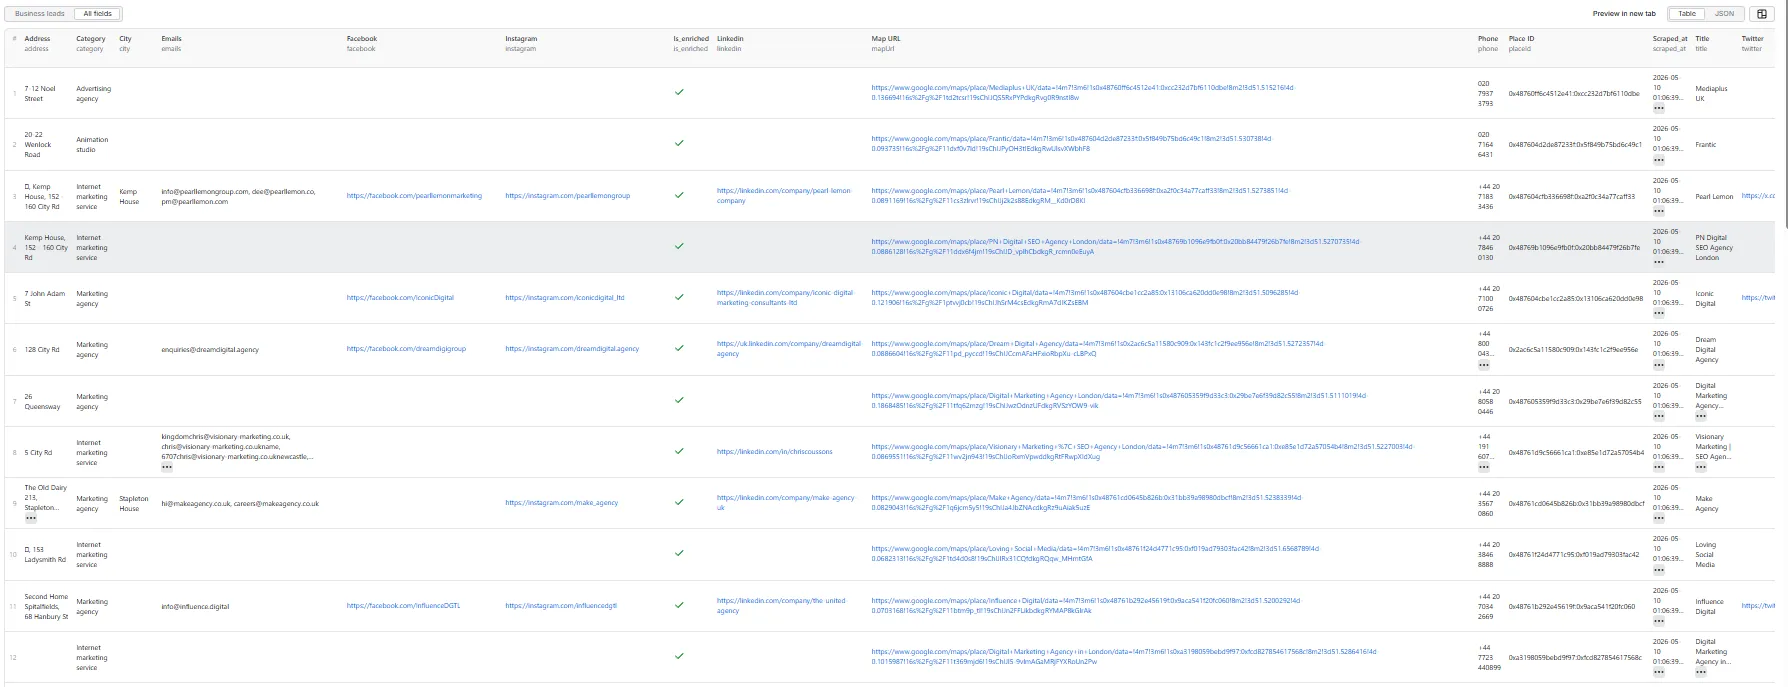Click the Is_enriched column header

[691, 43]
